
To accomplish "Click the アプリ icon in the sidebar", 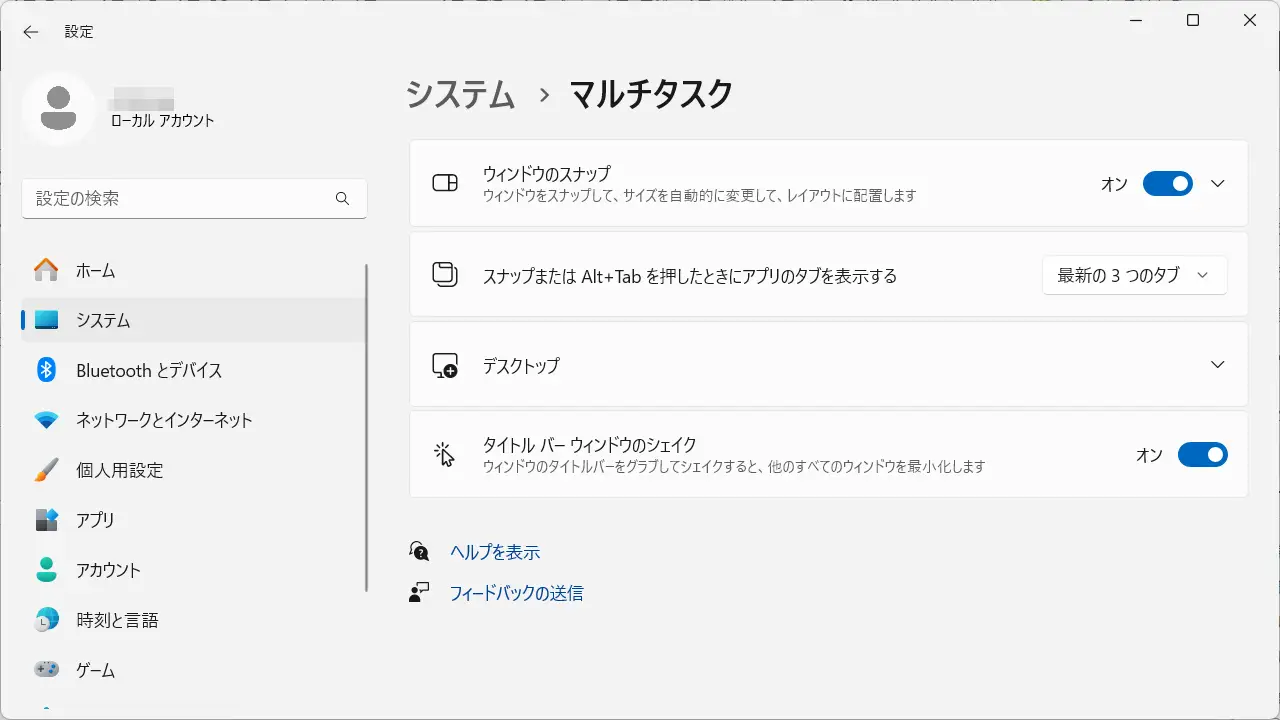I will (x=46, y=520).
